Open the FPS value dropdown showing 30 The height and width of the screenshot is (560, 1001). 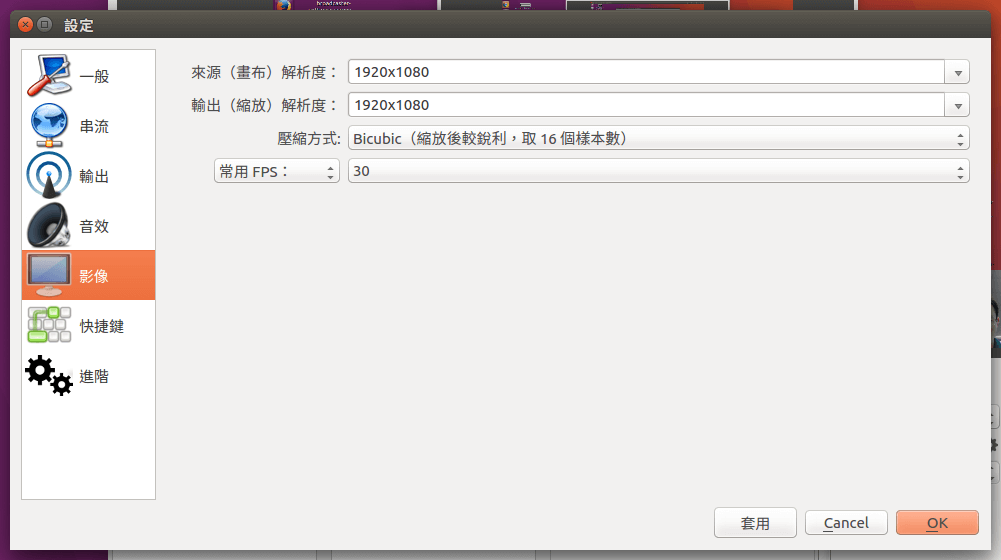[x=658, y=172]
